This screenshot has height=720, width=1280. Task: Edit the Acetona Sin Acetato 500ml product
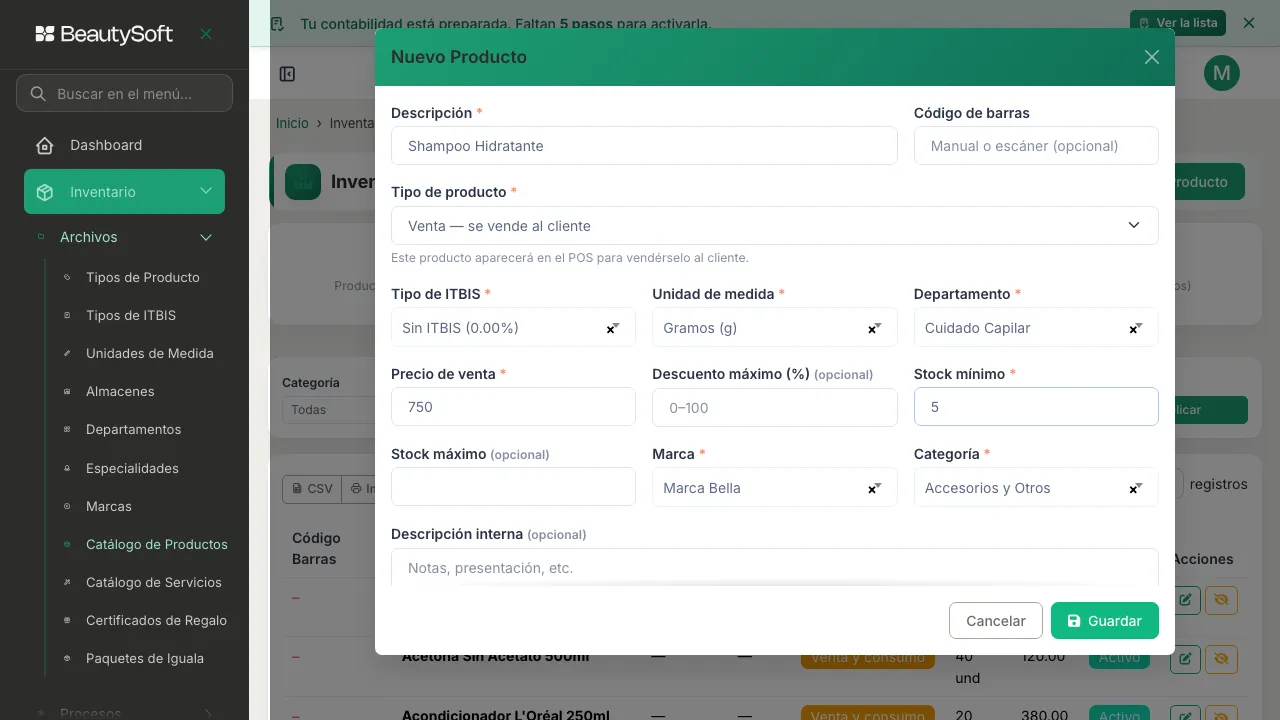click(x=1185, y=659)
